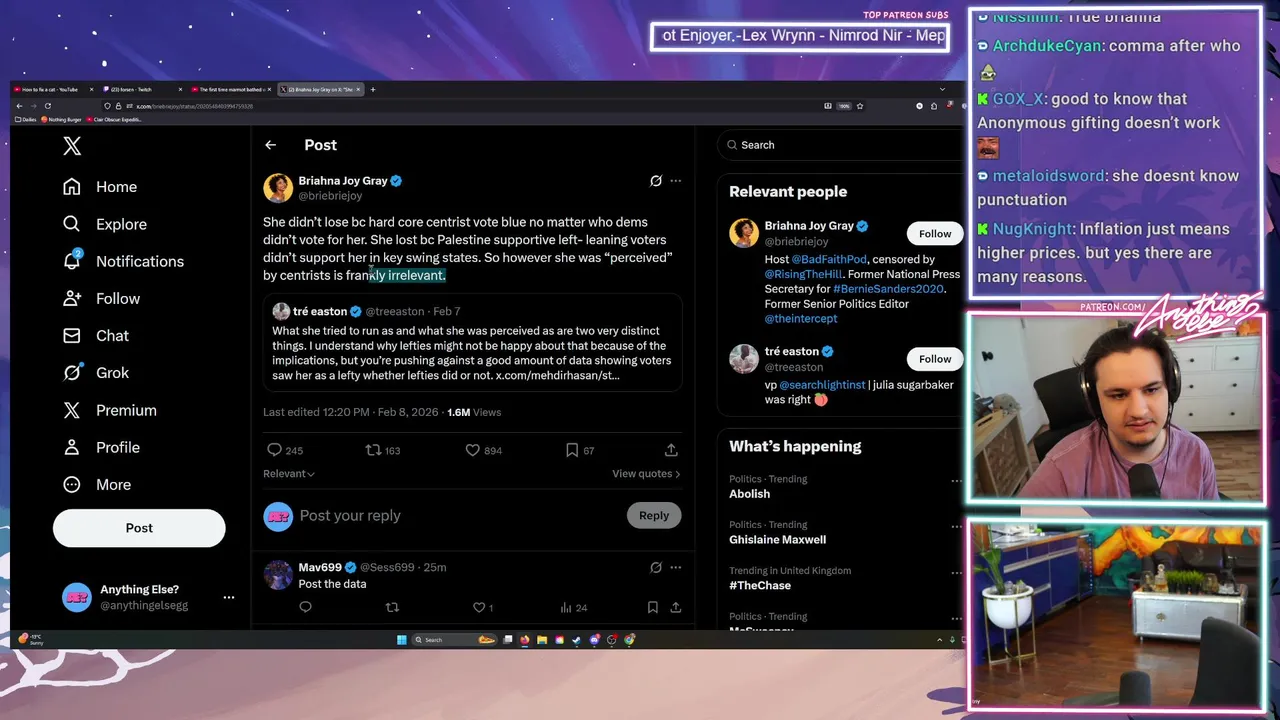Open options for the #TheChase trend
Image resolution: width=1280 pixels, height=720 pixels.
[x=956, y=573]
